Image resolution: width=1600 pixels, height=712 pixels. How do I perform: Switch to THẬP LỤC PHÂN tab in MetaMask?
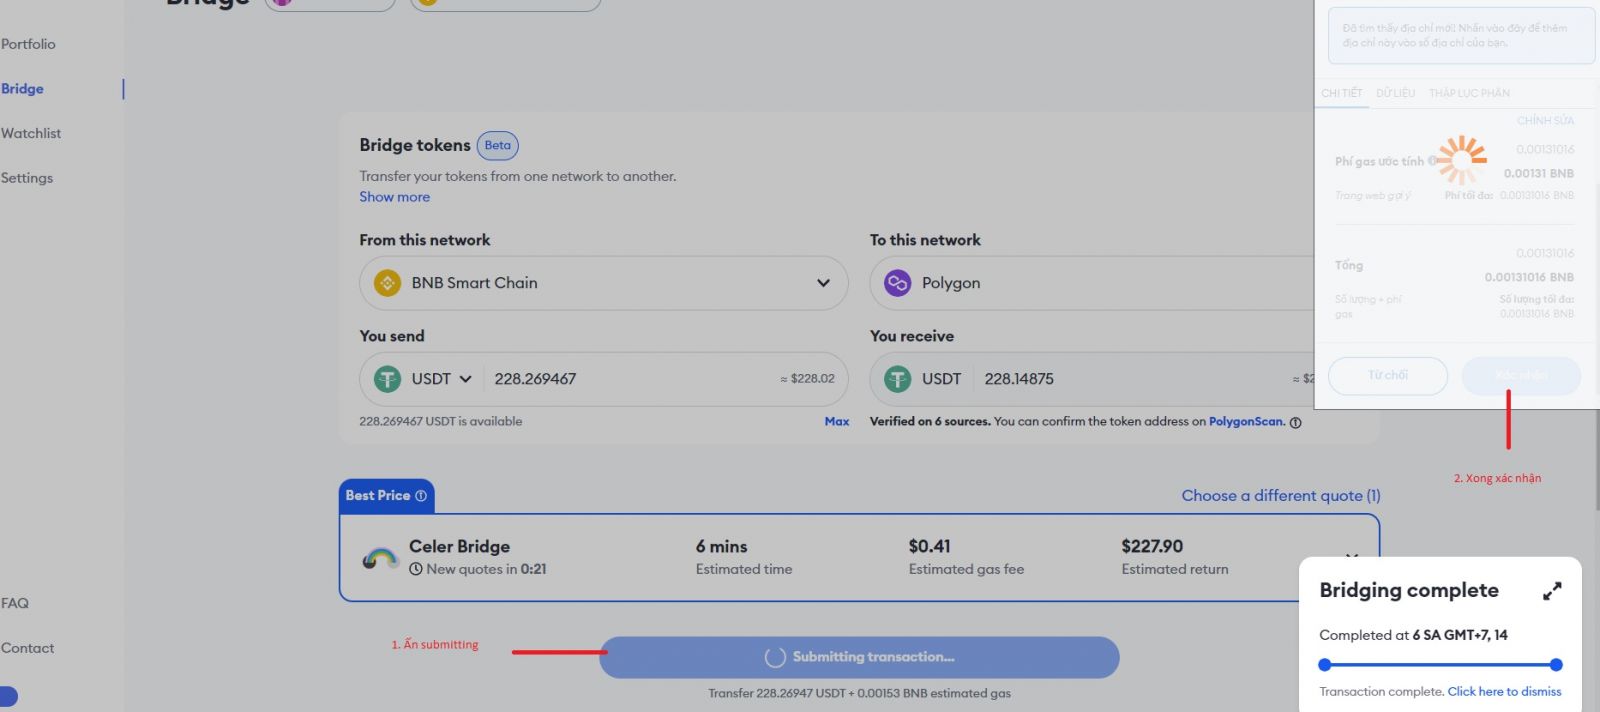(x=1469, y=93)
